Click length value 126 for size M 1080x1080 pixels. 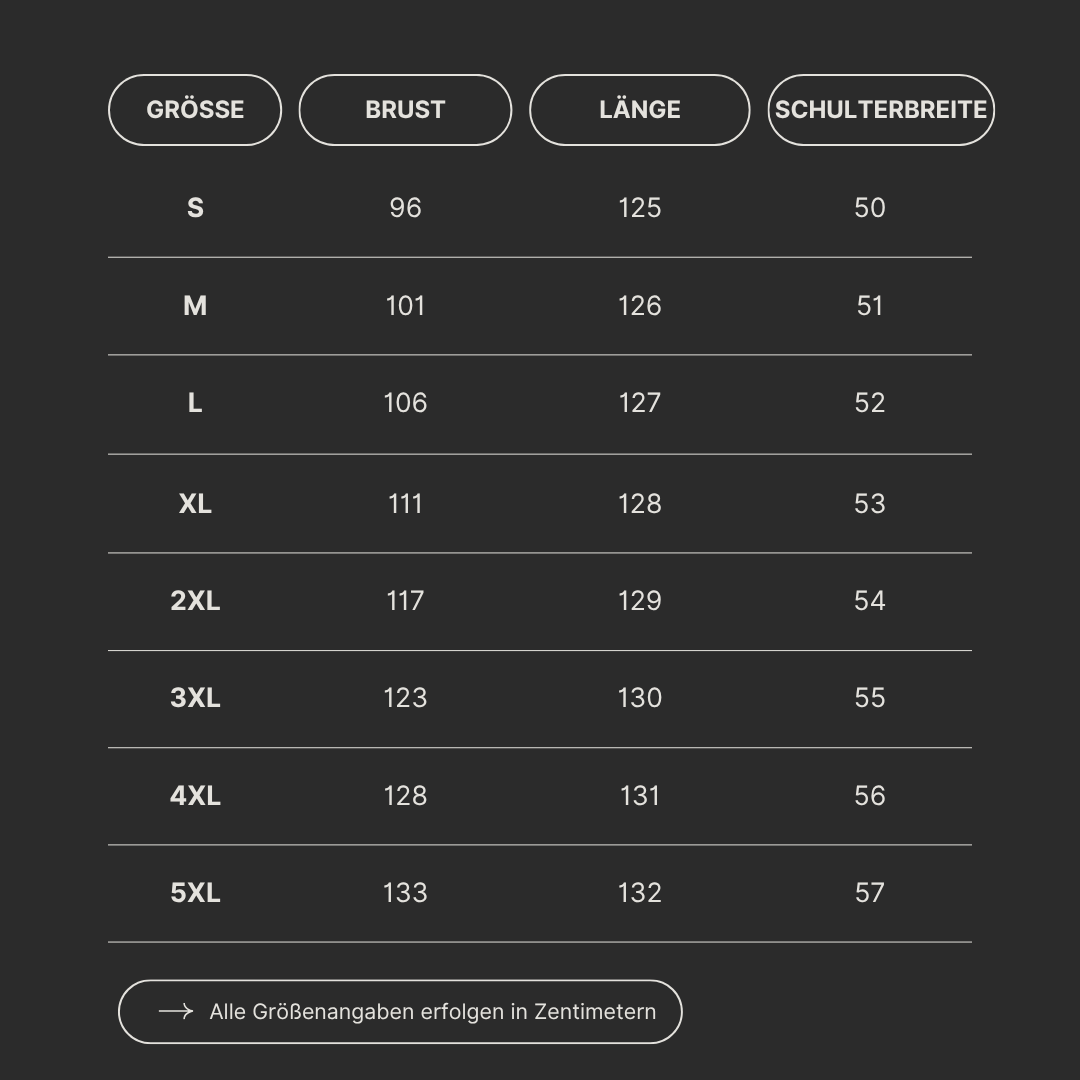point(639,306)
